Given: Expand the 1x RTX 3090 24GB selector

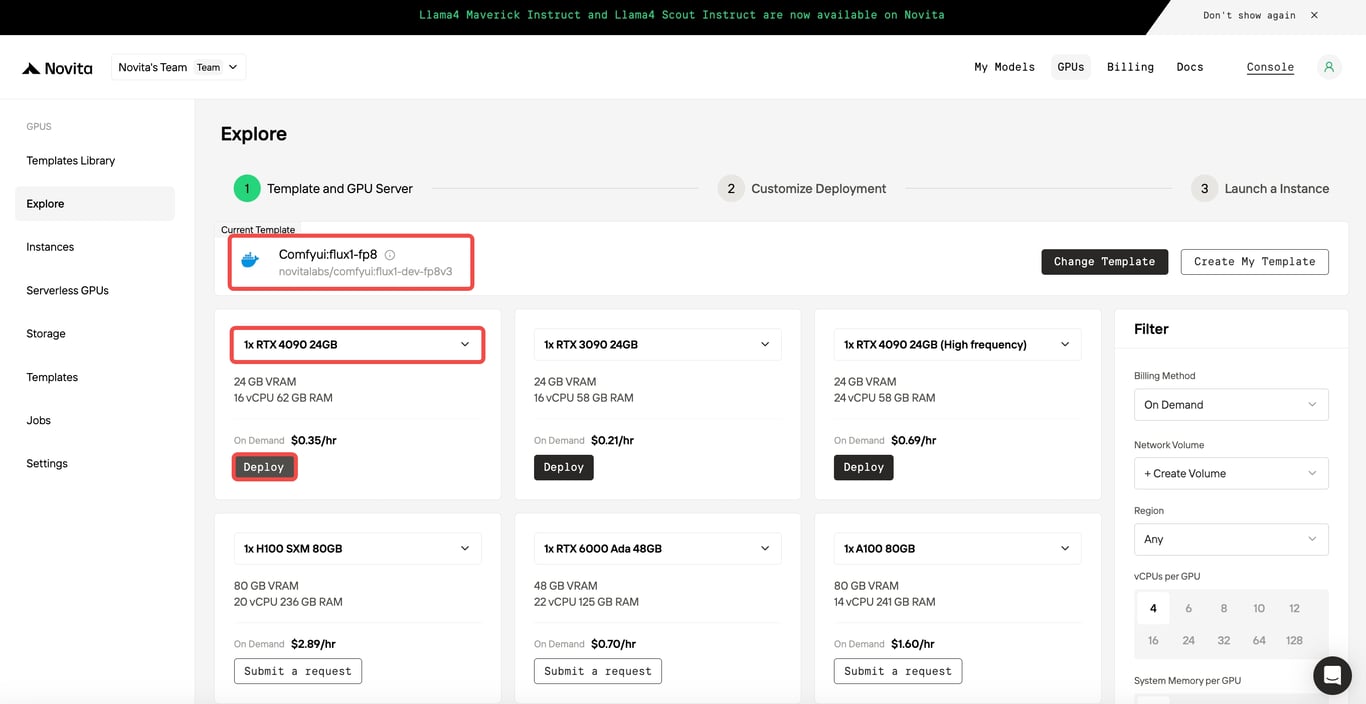Looking at the screenshot, I should click(x=657, y=344).
